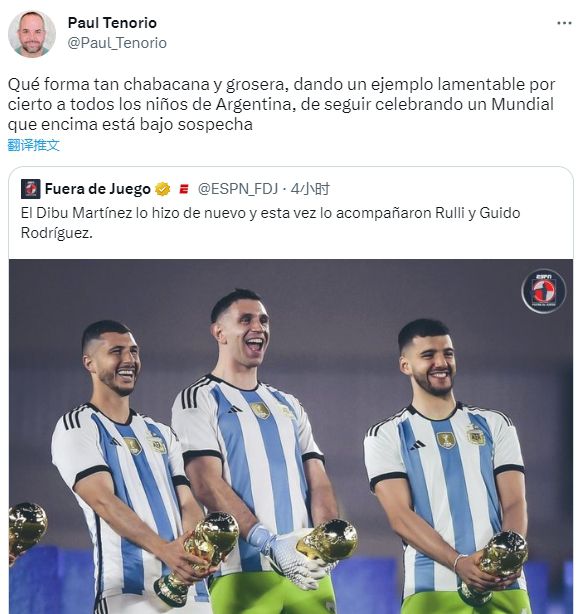Click the Paul Tenorio display name
This screenshot has height=614, width=588.
pos(112,23)
